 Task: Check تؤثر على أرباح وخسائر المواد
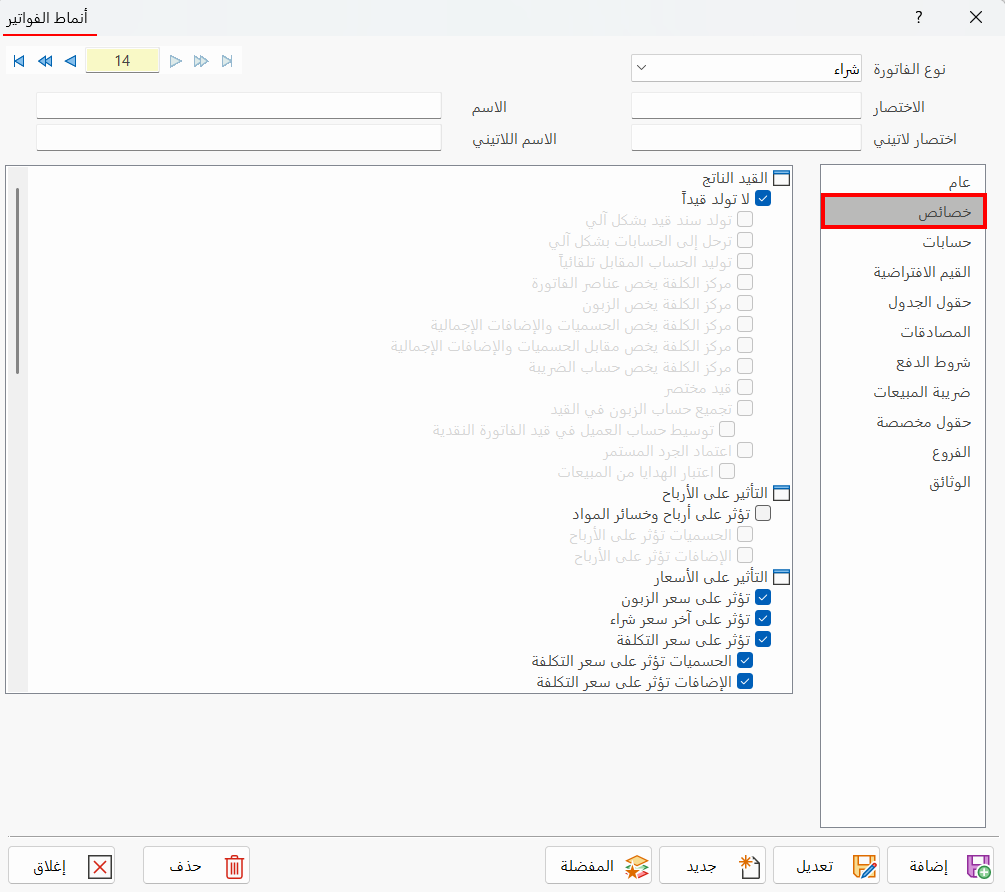click(763, 513)
